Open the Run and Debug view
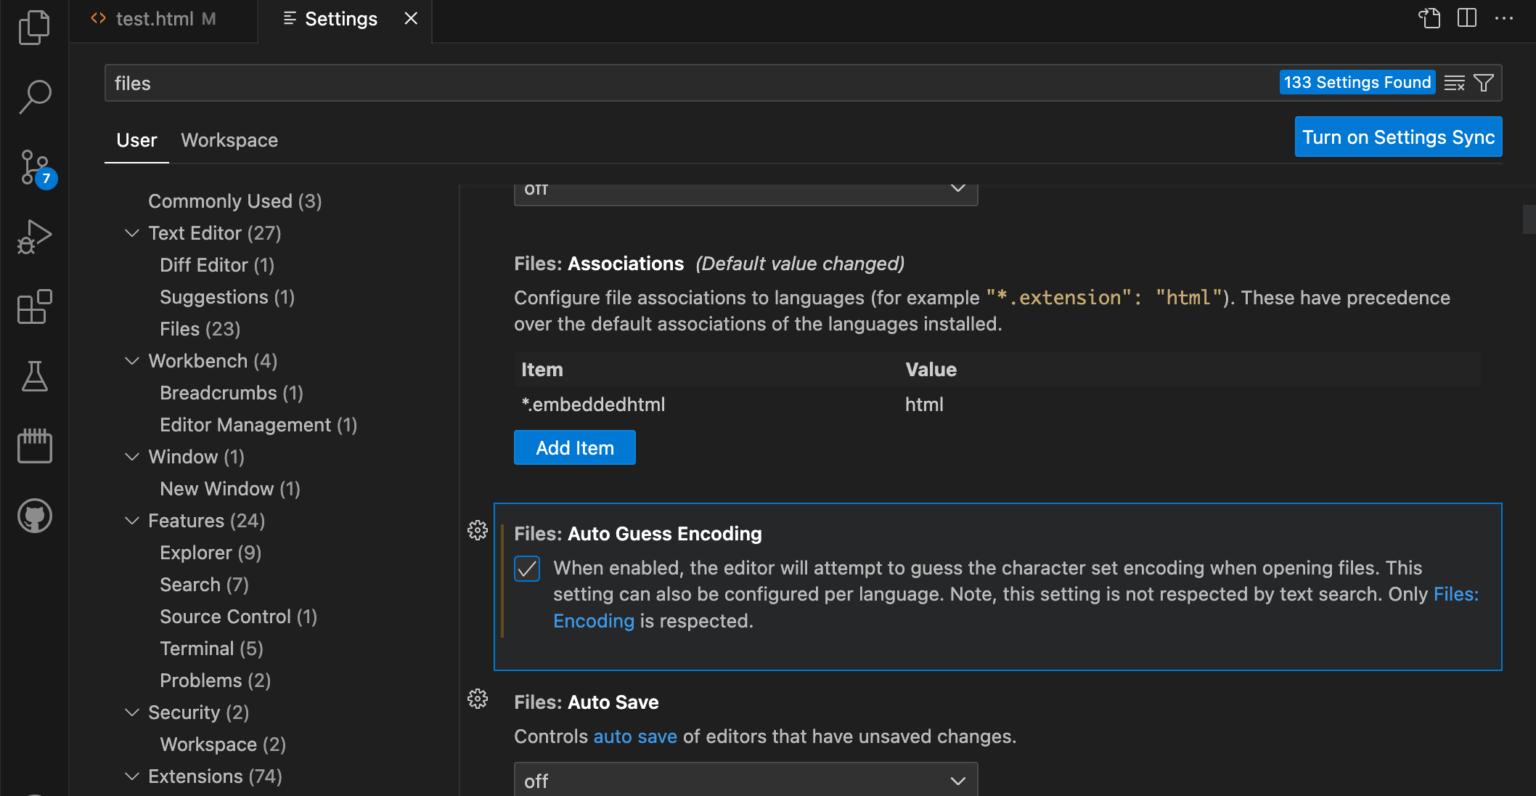1536x796 pixels. pyautogui.click(x=34, y=237)
